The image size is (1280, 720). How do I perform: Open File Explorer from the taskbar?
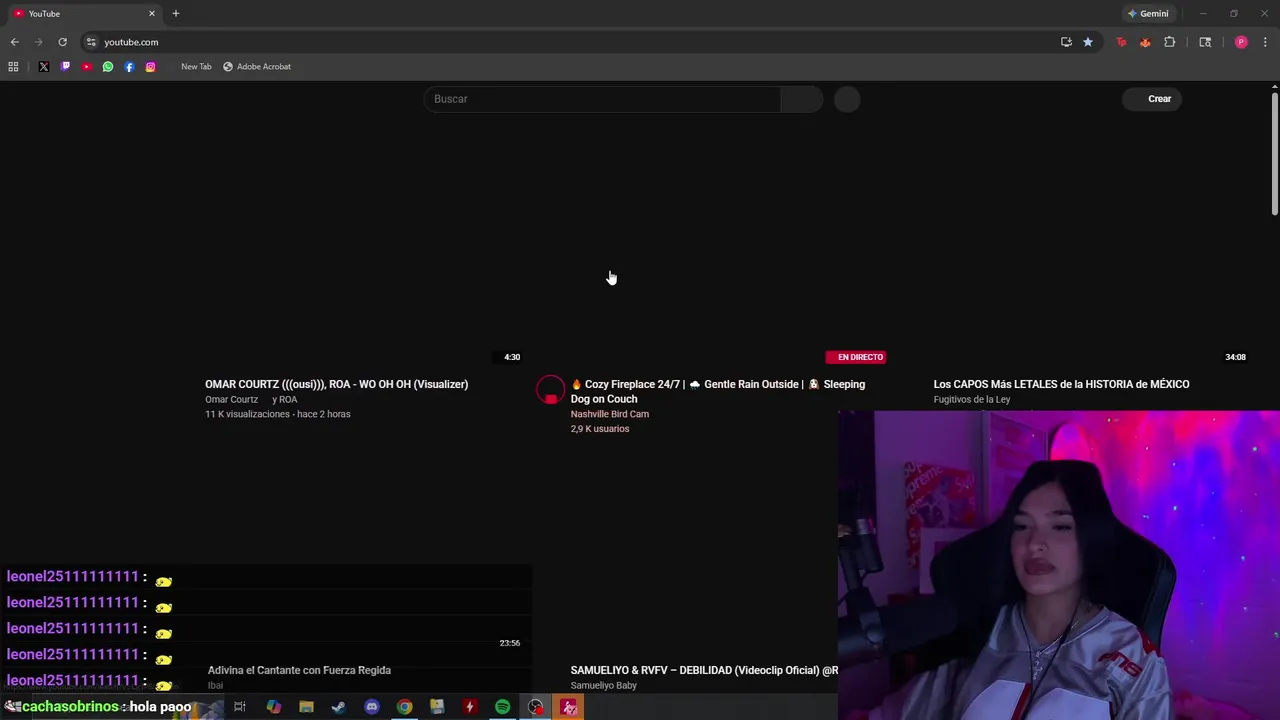pyautogui.click(x=306, y=707)
